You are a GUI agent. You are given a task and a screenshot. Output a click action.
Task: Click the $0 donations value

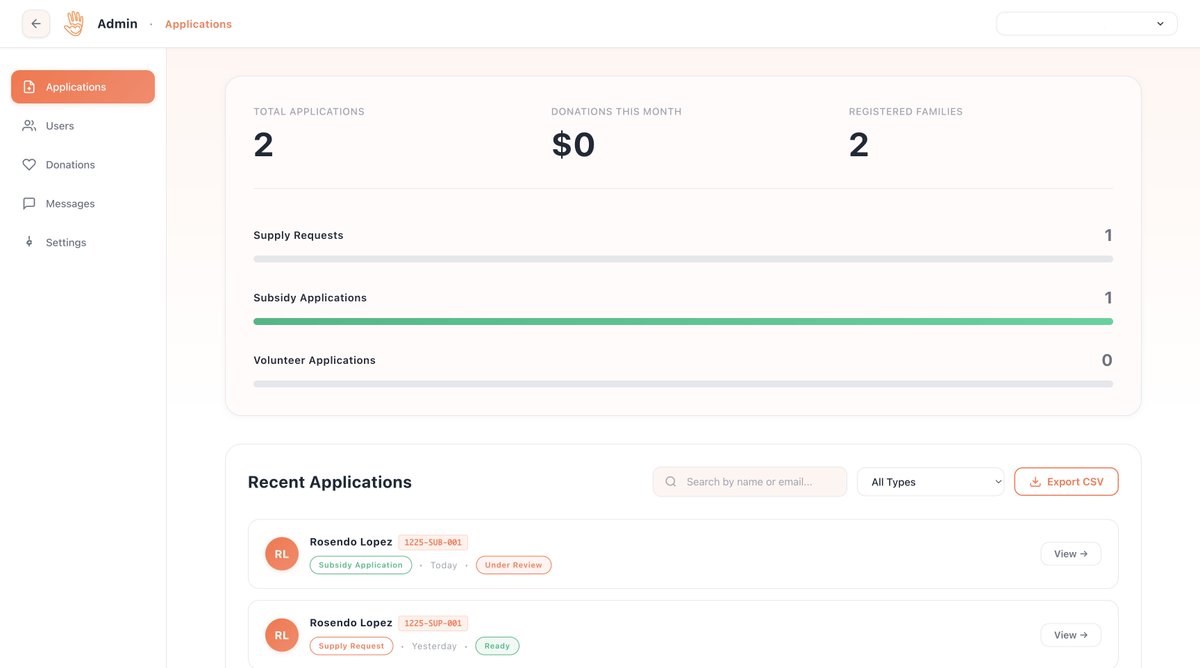point(573,145)
